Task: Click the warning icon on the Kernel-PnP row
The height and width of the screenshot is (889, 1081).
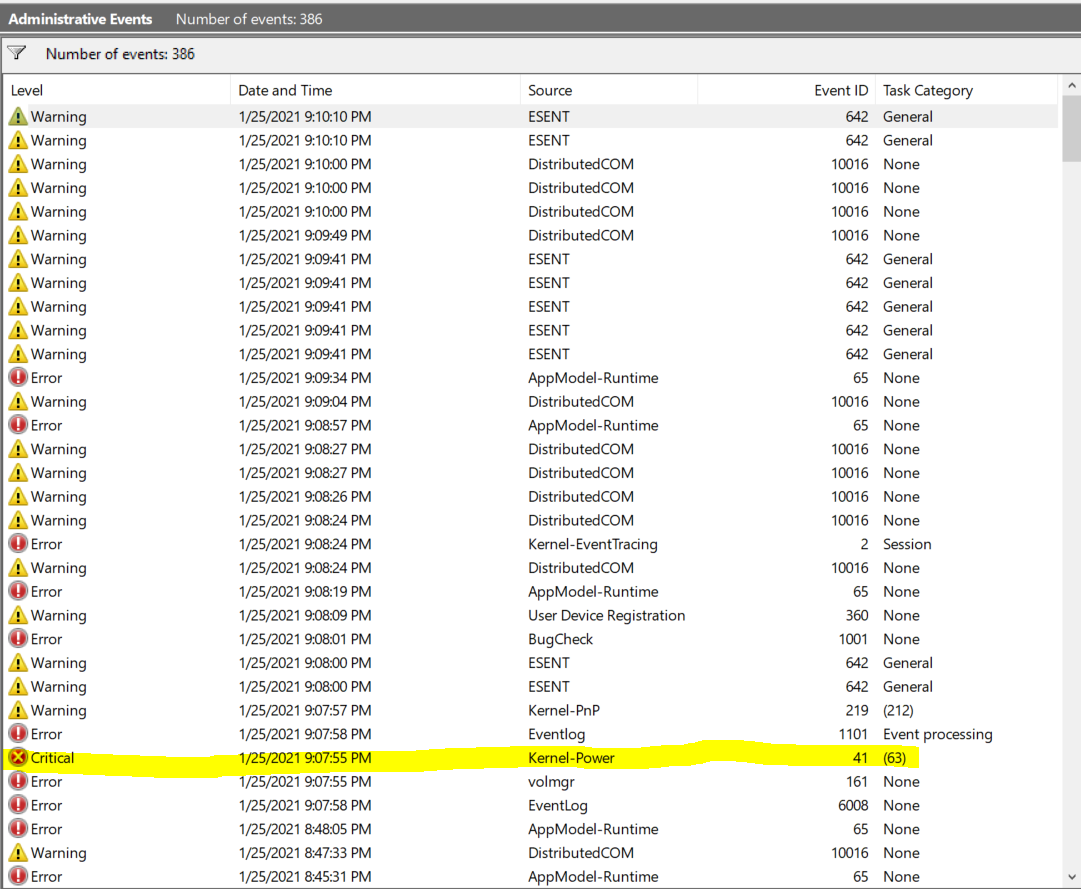Action: (18, 710)
